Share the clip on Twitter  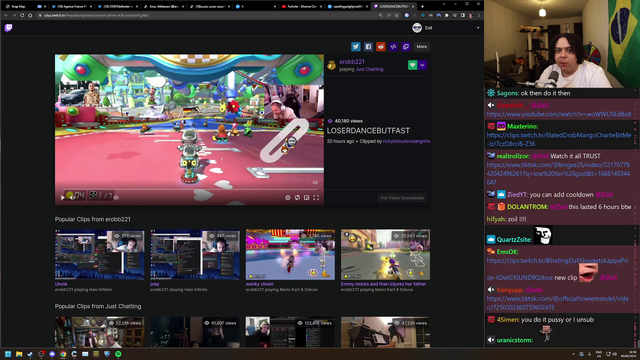[356, 47]
